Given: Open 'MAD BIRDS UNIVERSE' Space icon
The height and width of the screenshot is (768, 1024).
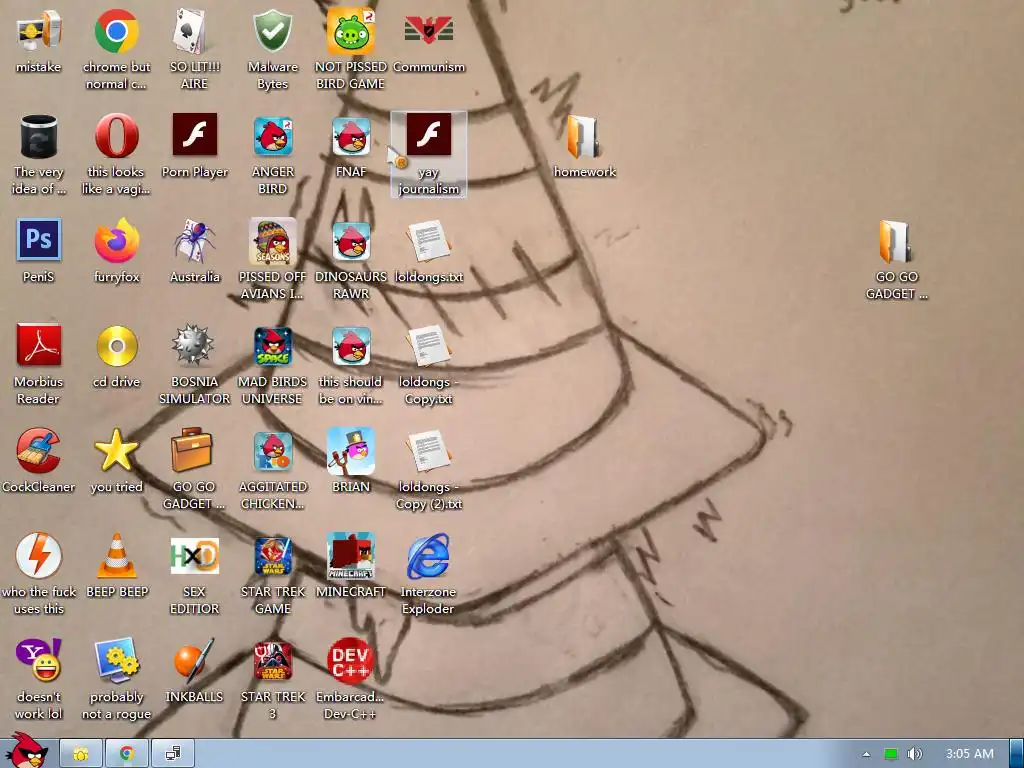Looking at the screenshot, I should [272, 346].
